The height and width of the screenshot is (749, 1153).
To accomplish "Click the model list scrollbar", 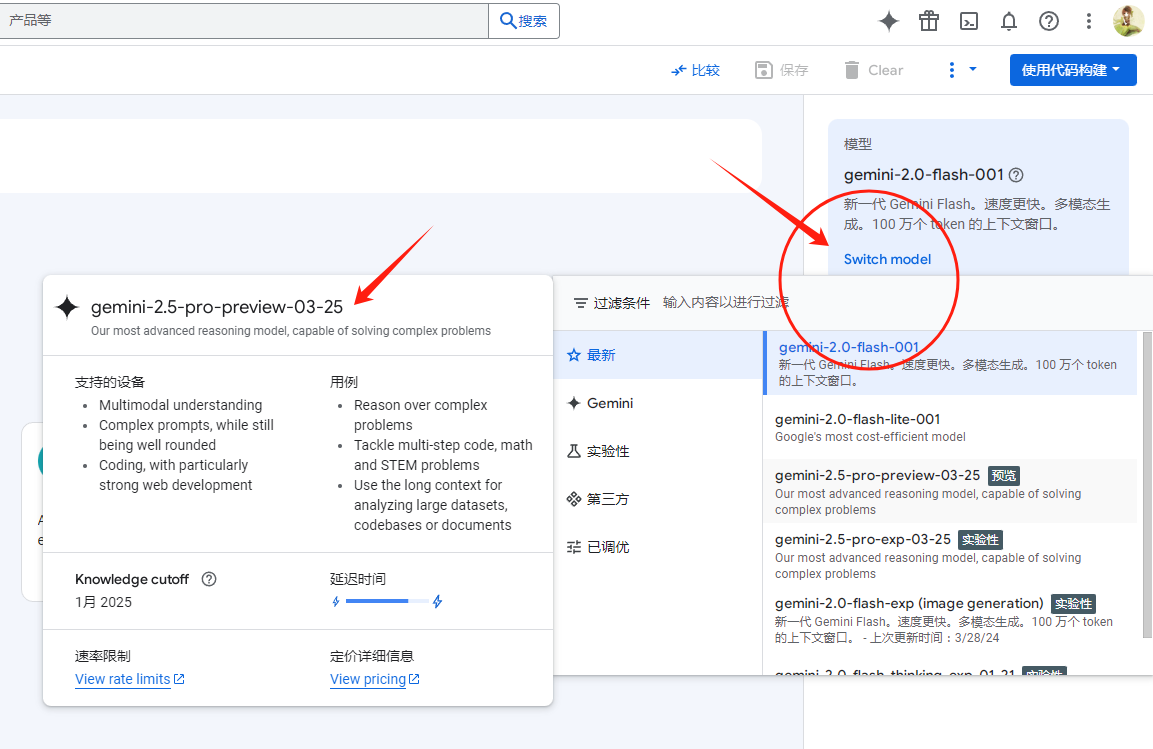I will 1148,485.
